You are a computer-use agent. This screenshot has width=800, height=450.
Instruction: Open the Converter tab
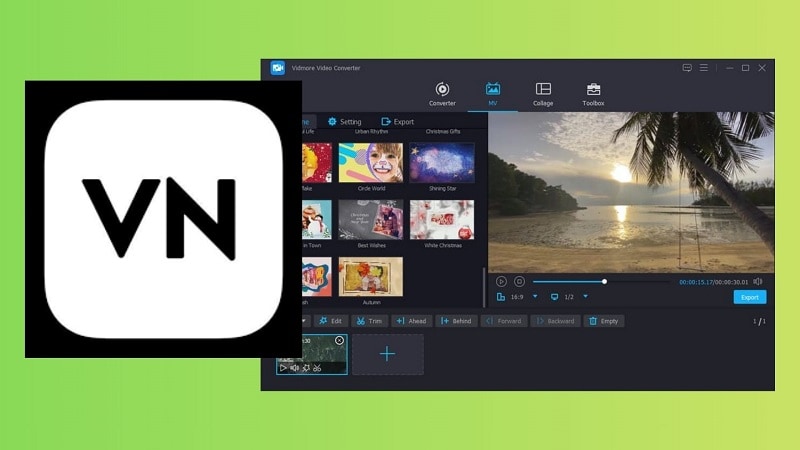point(442,94)
